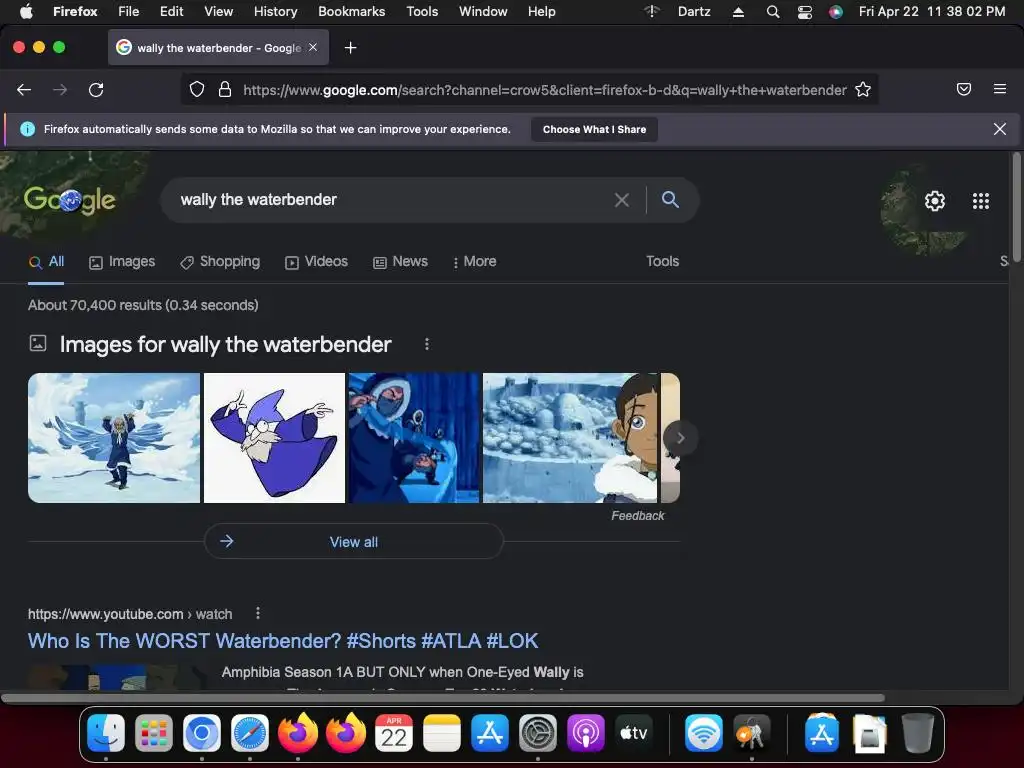Click the Siri icon in the menu bar

click(836, 12)
